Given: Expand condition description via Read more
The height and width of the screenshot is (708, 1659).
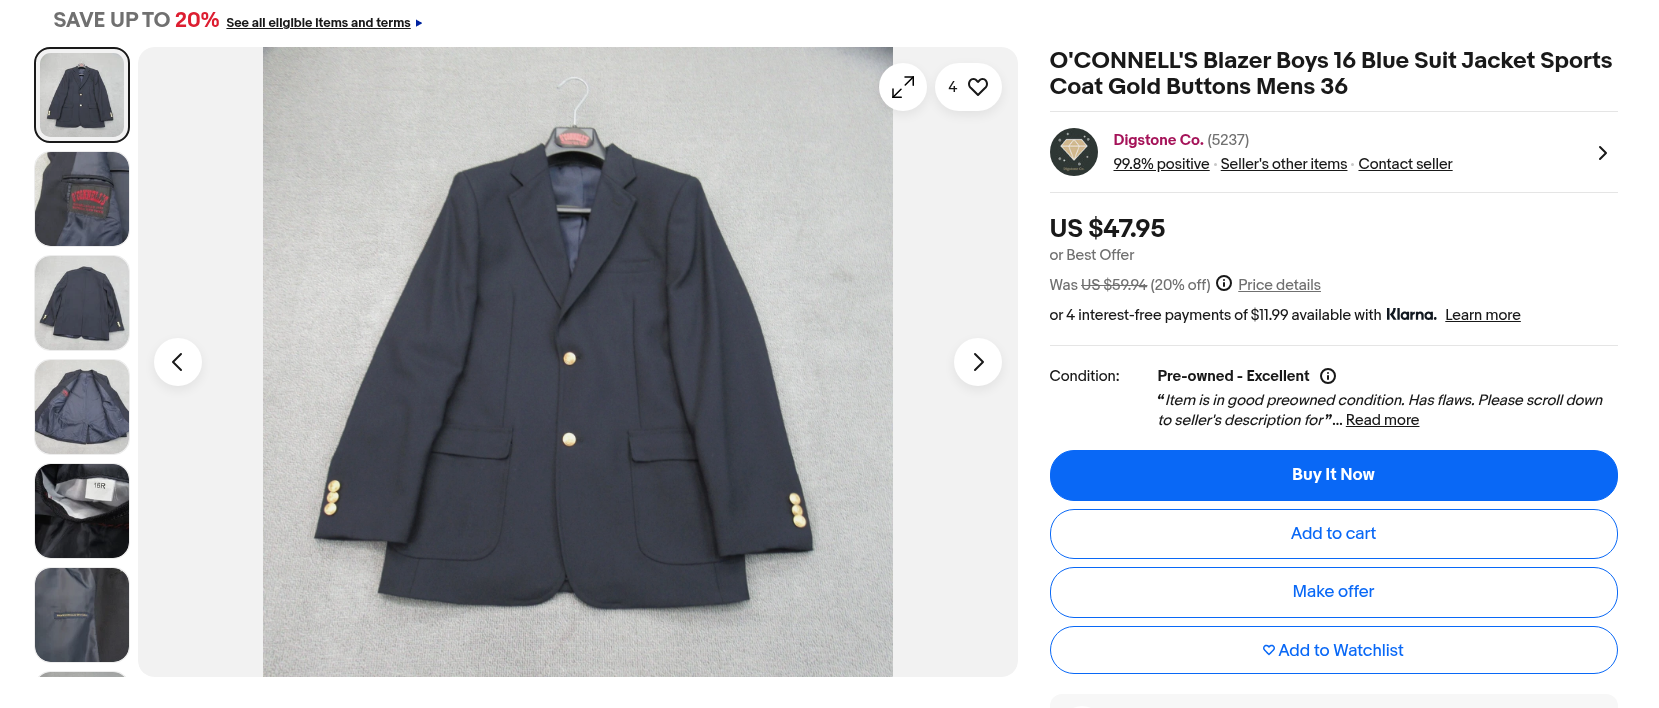Looking at the screenshot, I should pyautogui.click(x=1382, y=420).
